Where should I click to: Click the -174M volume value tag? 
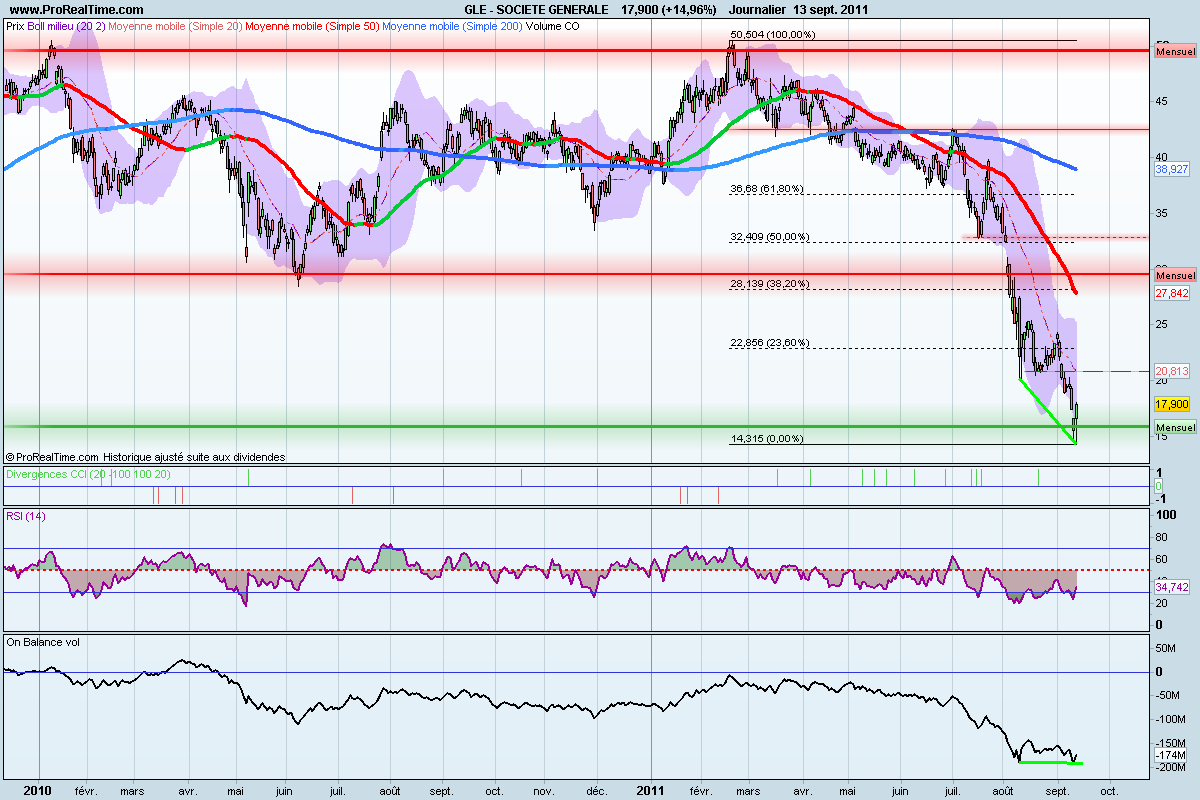[1170, 755]
